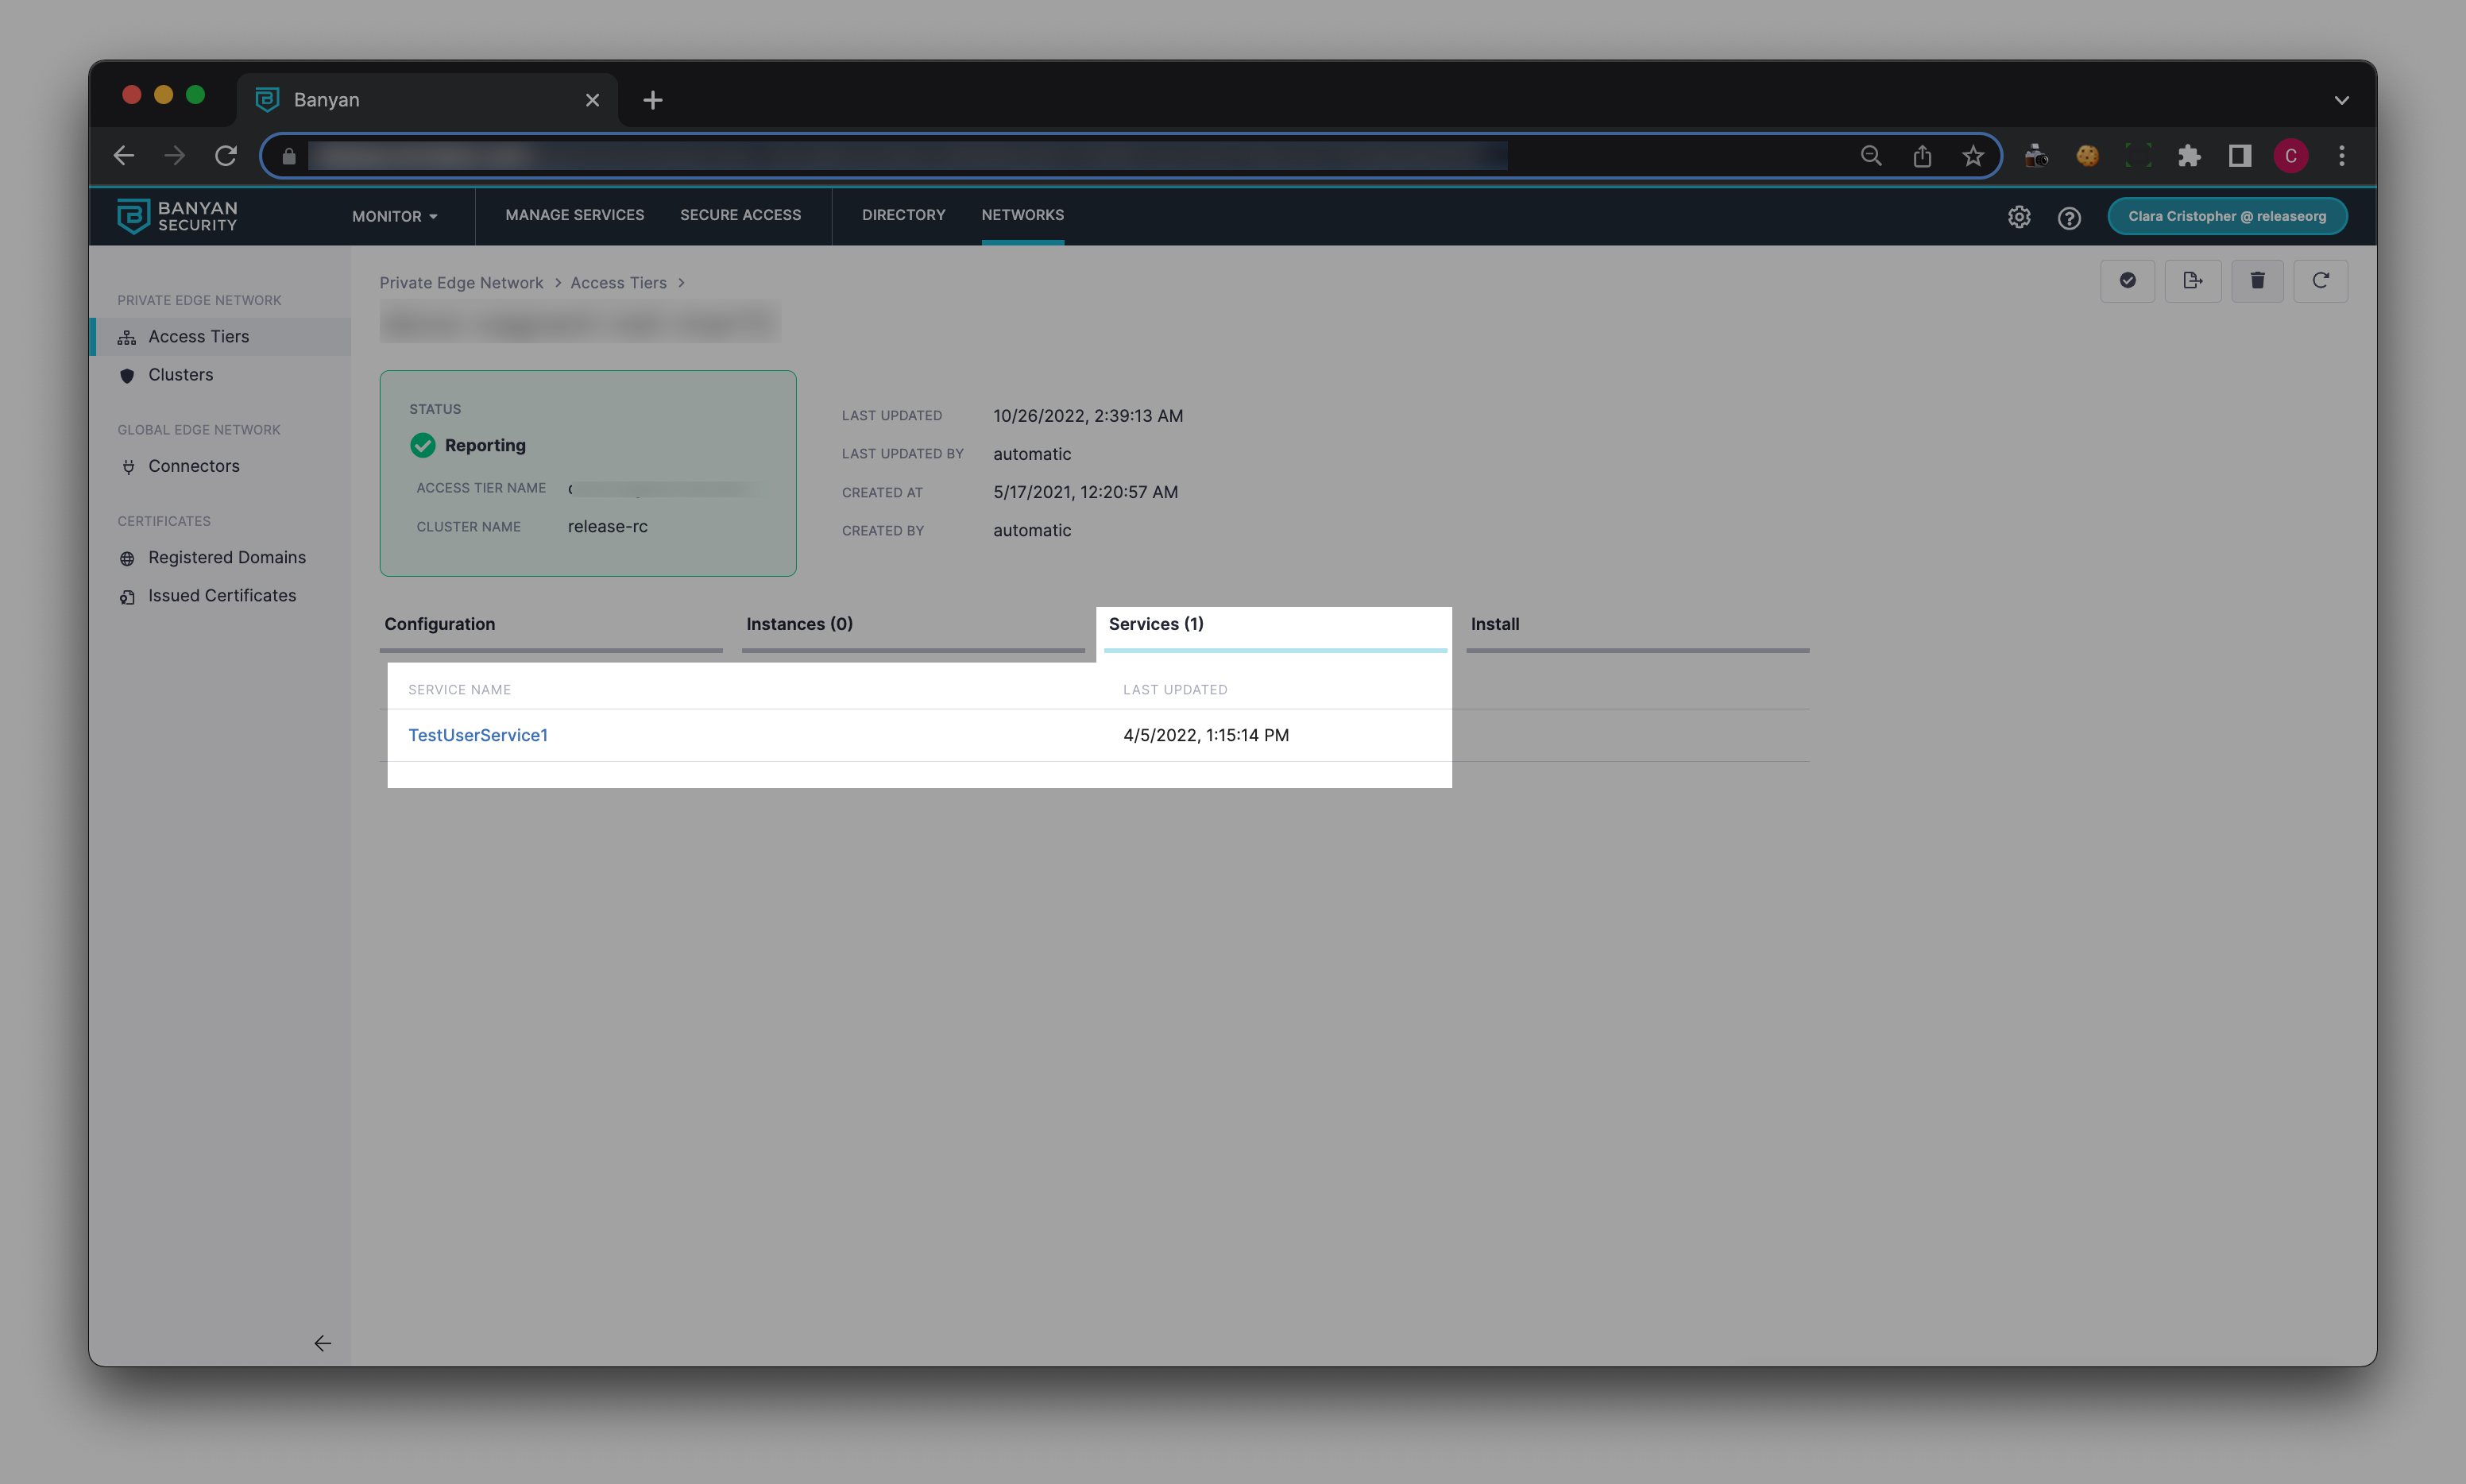Open the Install tab

[x=1494, y=624]
